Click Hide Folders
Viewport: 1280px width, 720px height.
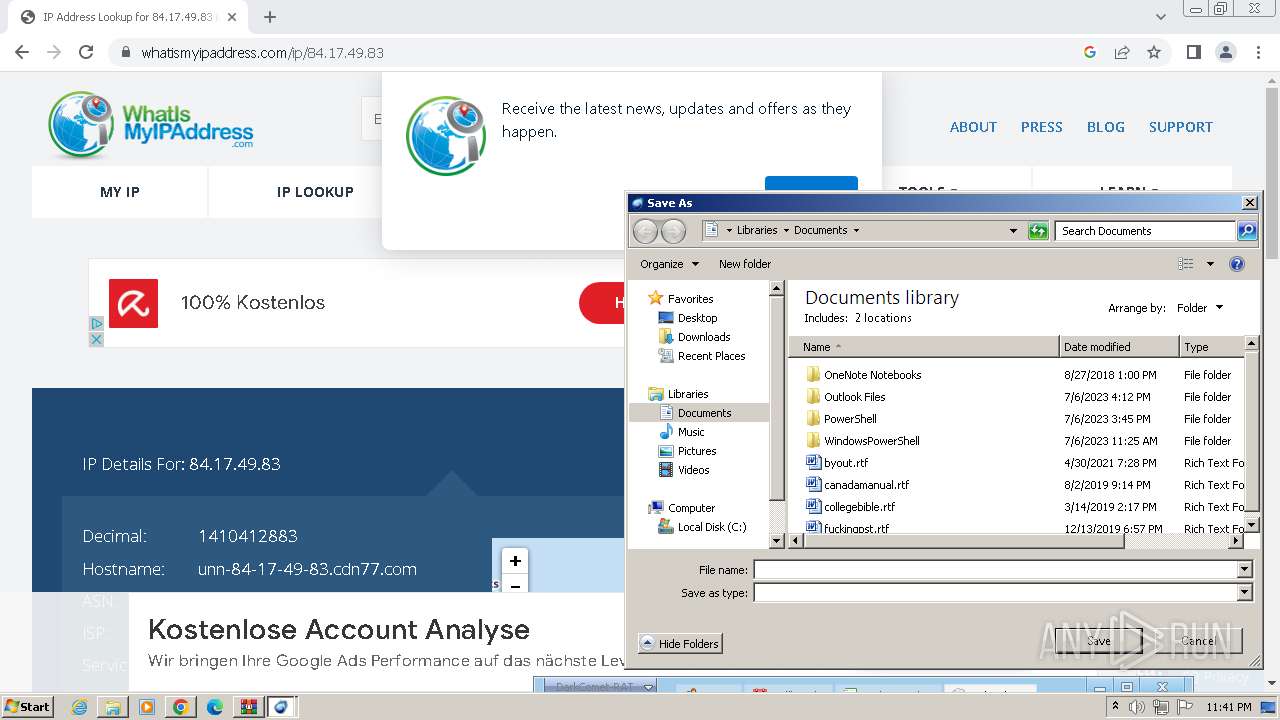click(x=679, y=644)
